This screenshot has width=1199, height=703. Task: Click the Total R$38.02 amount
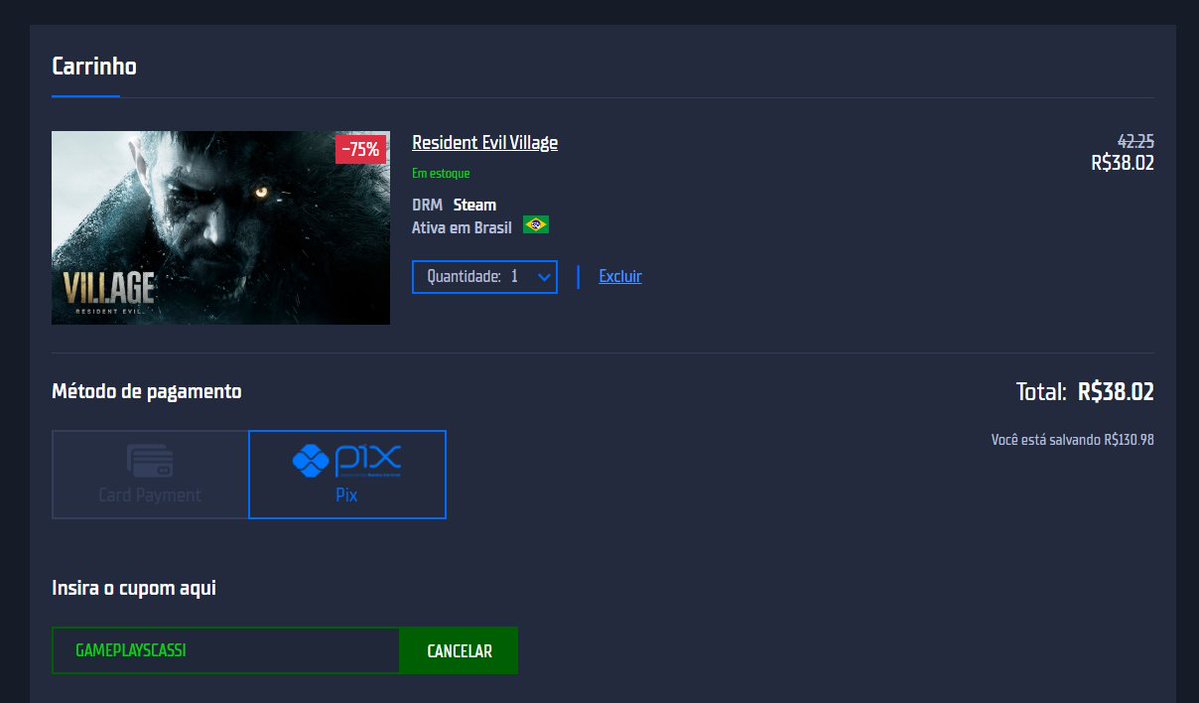(1116, 392)
